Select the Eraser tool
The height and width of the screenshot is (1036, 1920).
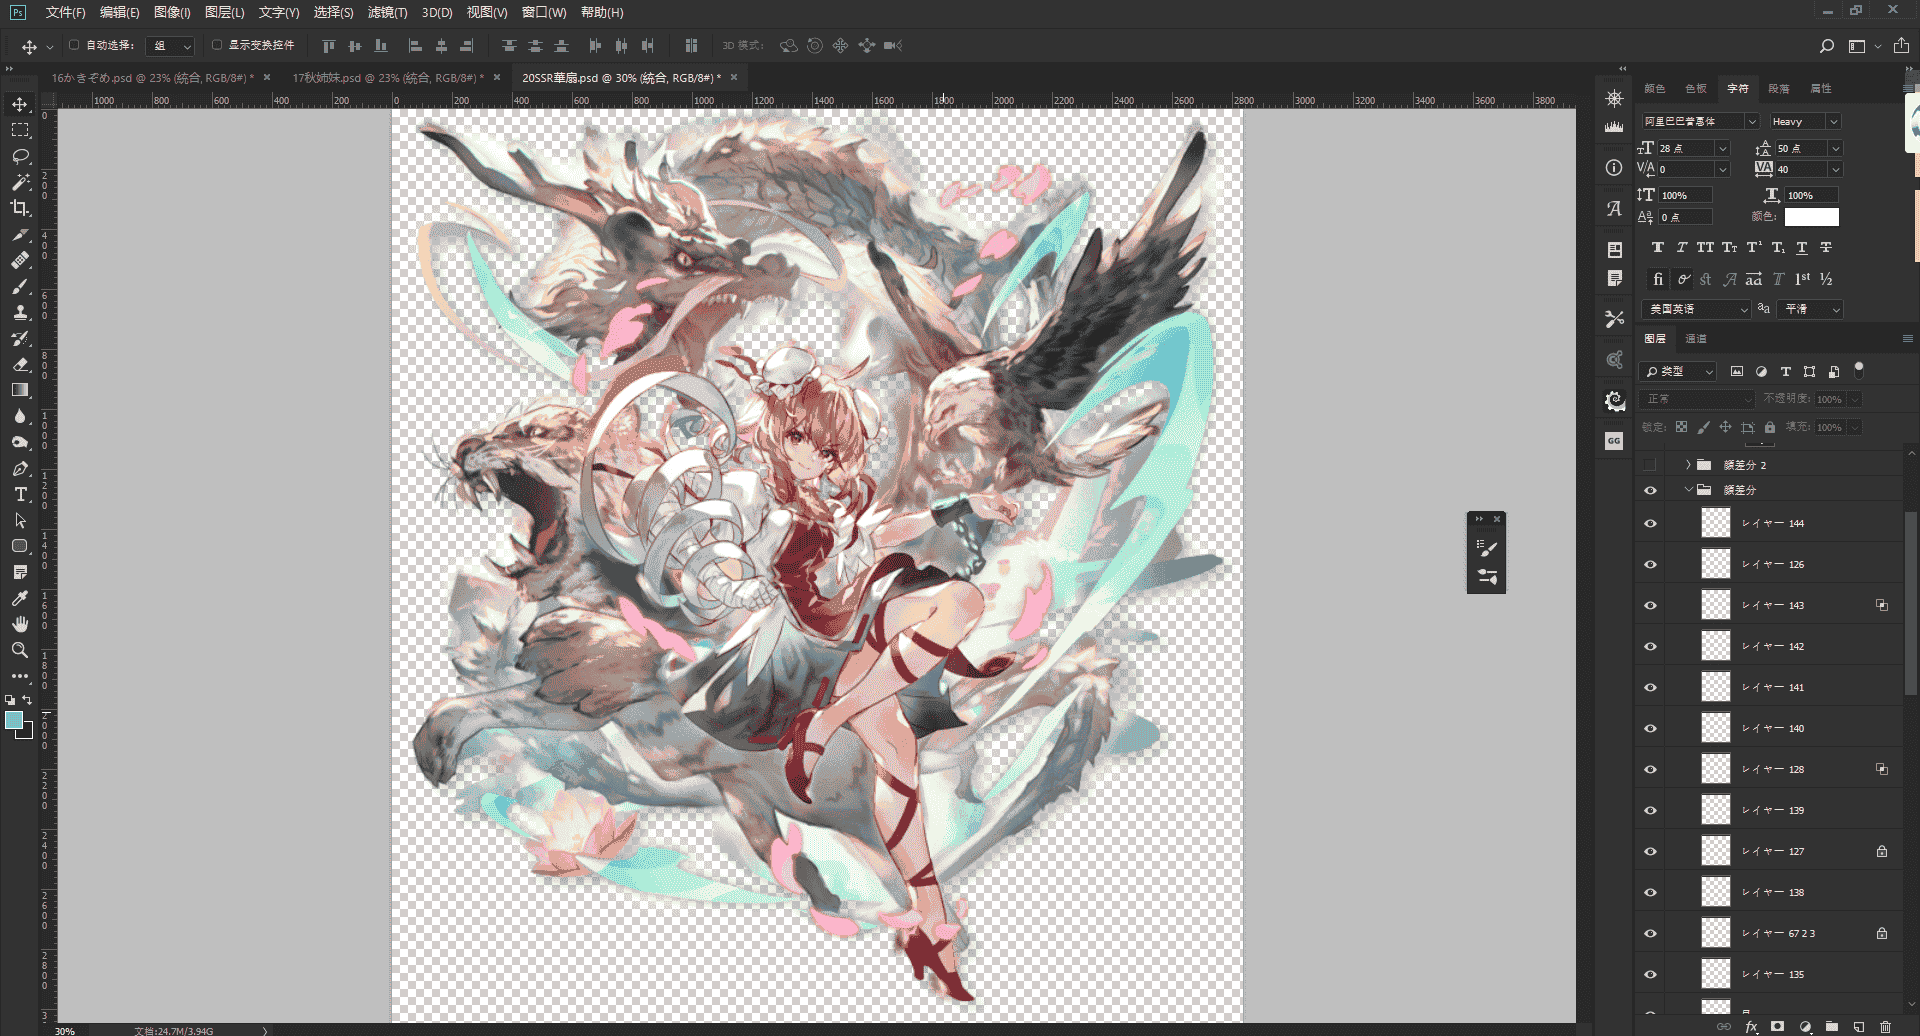(x=20, y=364)
